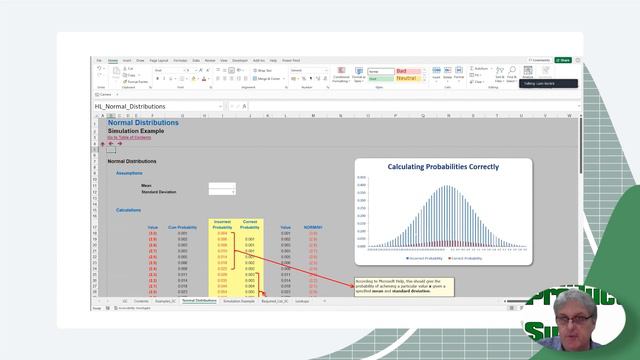Open the Fill dropdown
640x360 pixels.
(476, 75)
